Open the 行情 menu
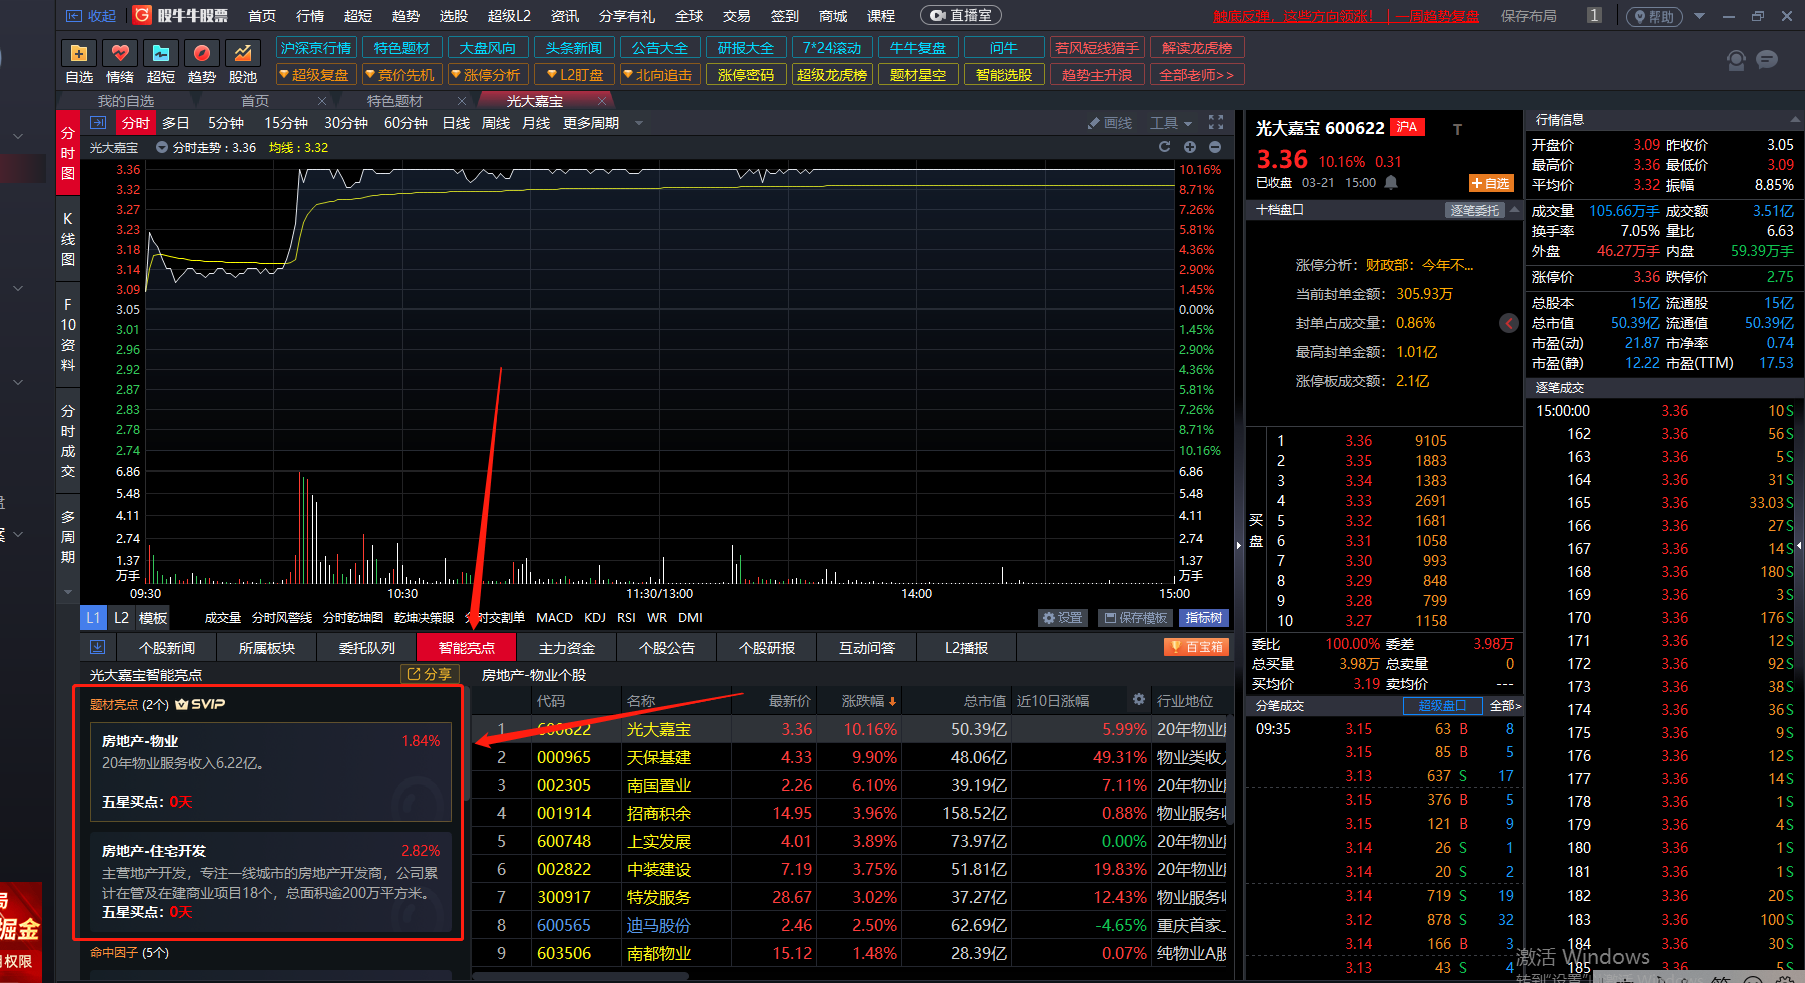Image resolution: width=1805 pixels, height=983 pixels. 310,16
